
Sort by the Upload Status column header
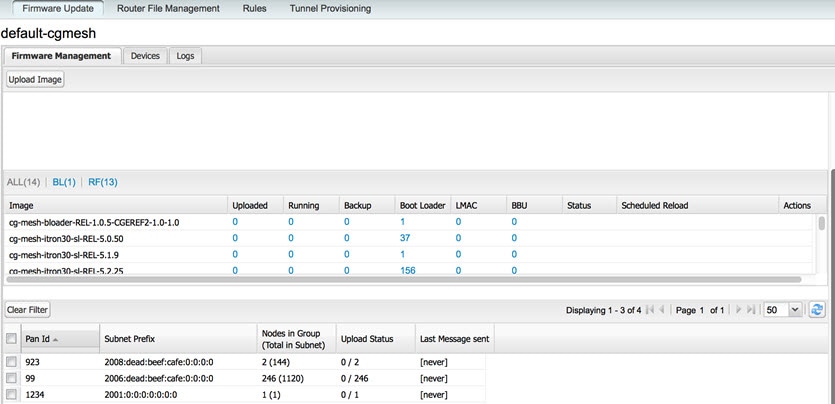click(x=376, y=339)
